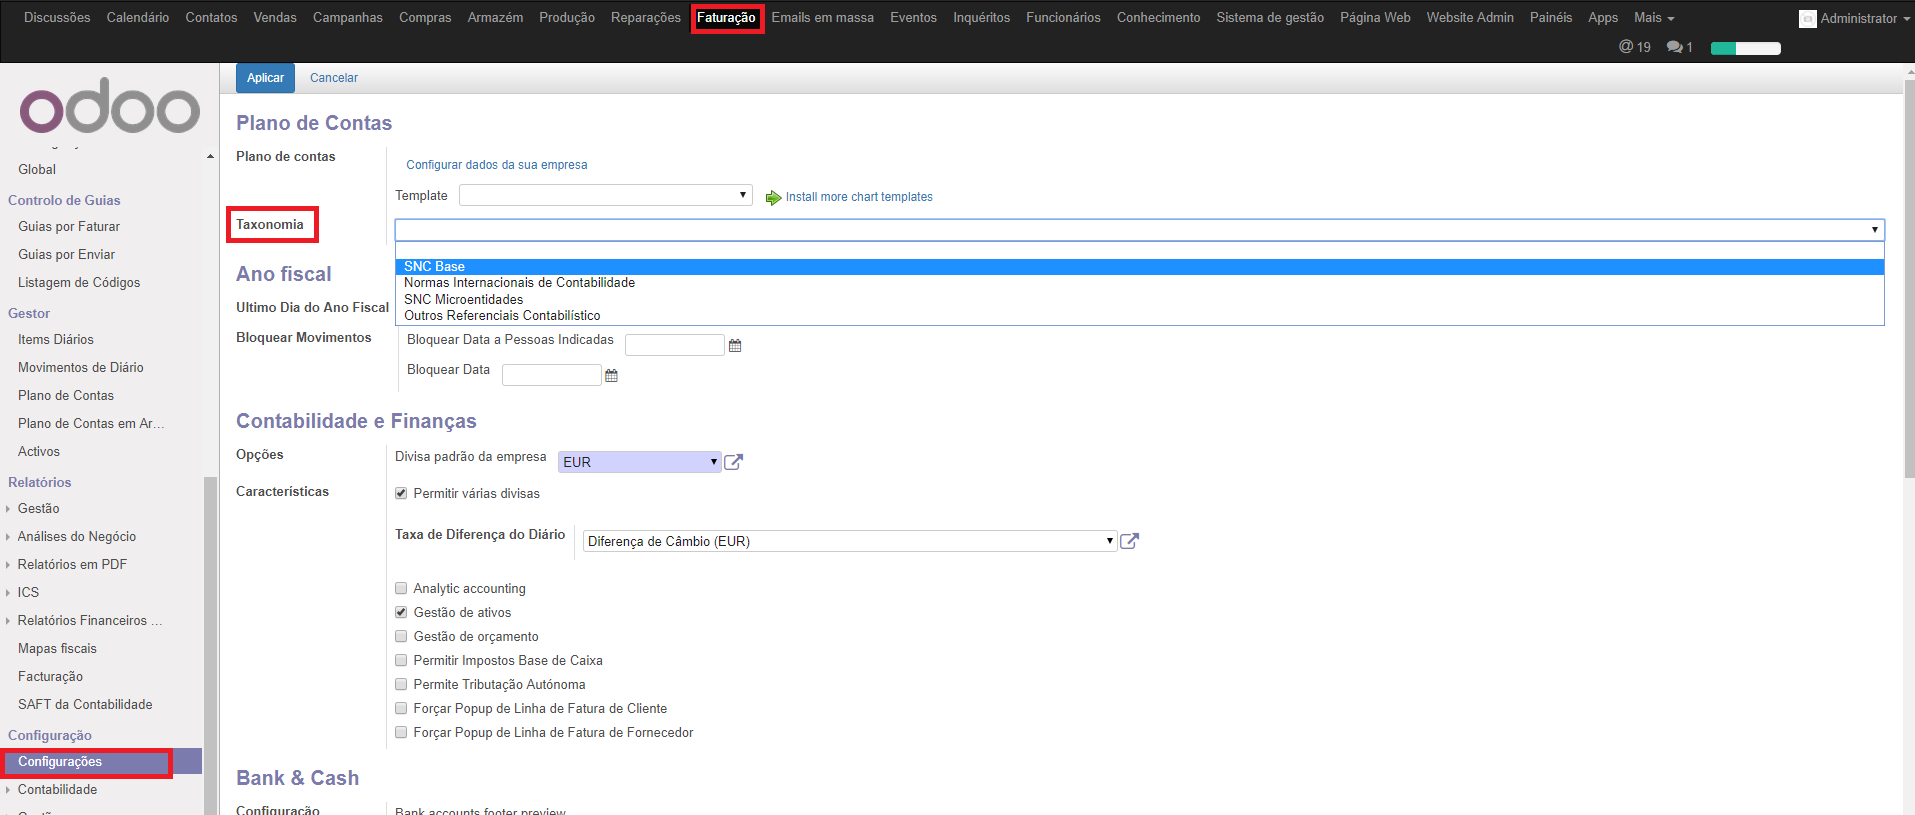The width and height of the screenshot is (1915, 815).
Task: Open the chat conversations icon
Action: pos(1678,47)
